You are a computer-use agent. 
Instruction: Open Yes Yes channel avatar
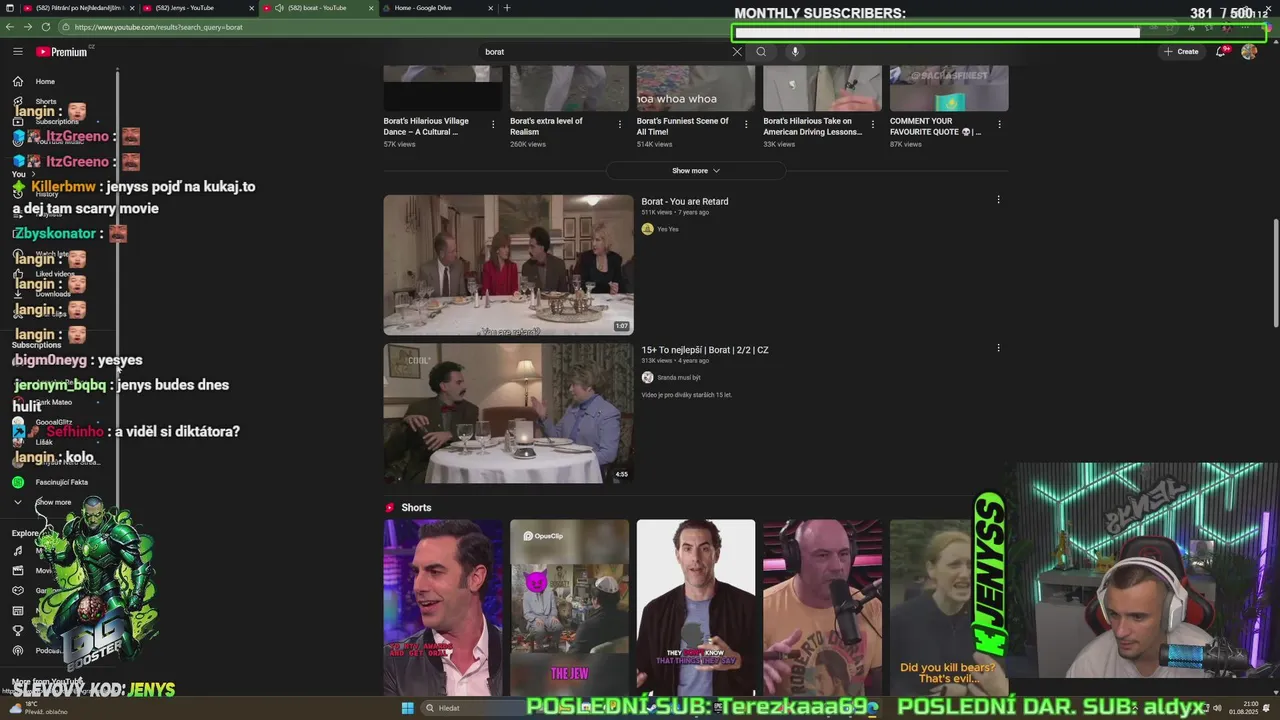point(647,229)
